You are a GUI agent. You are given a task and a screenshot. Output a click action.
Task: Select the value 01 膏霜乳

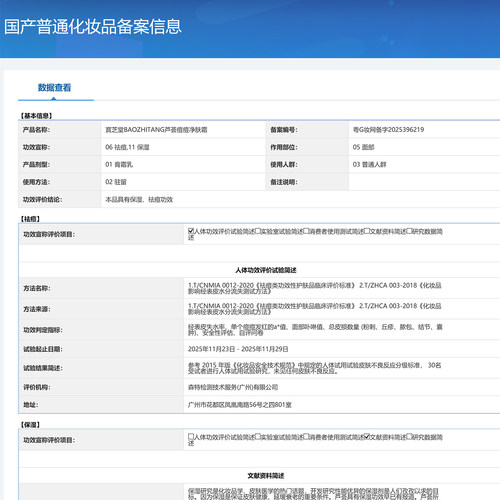pos(119,164)
